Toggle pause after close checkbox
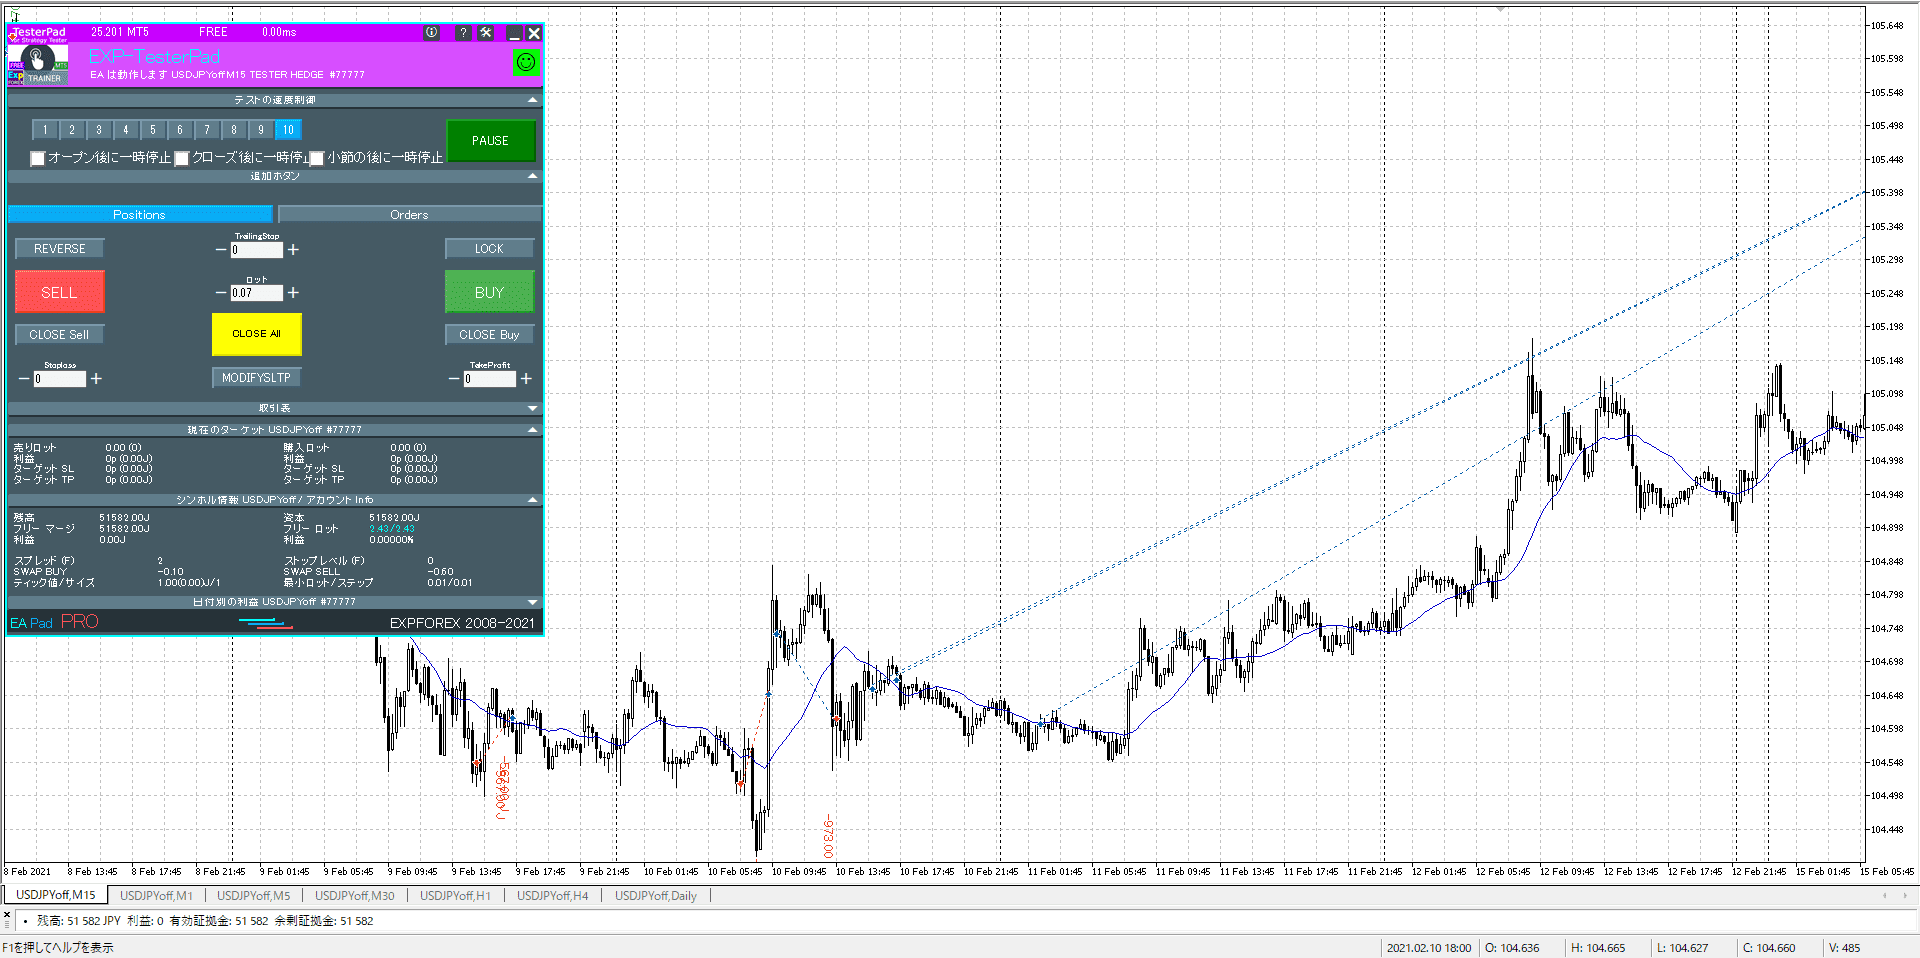 click(182, 158)
